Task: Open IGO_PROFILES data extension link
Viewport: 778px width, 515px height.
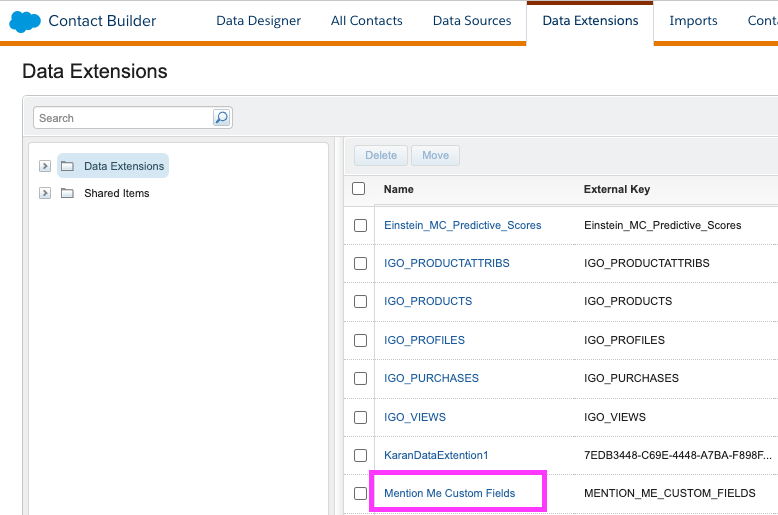Action: pos(424,340)
